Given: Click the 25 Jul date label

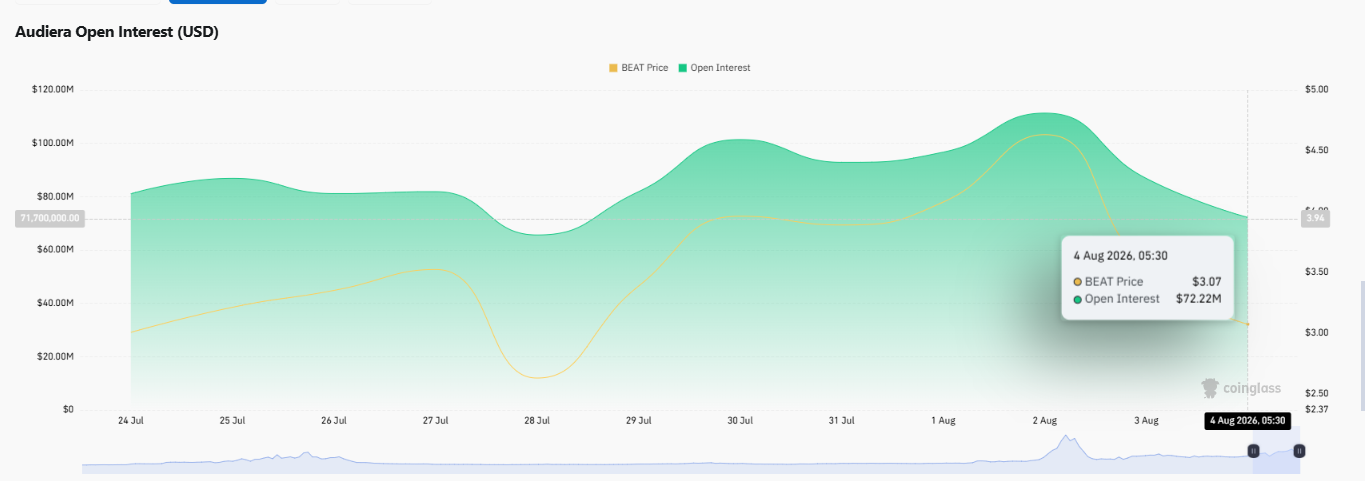Looking at the screenshot, I should click(232, 421).
